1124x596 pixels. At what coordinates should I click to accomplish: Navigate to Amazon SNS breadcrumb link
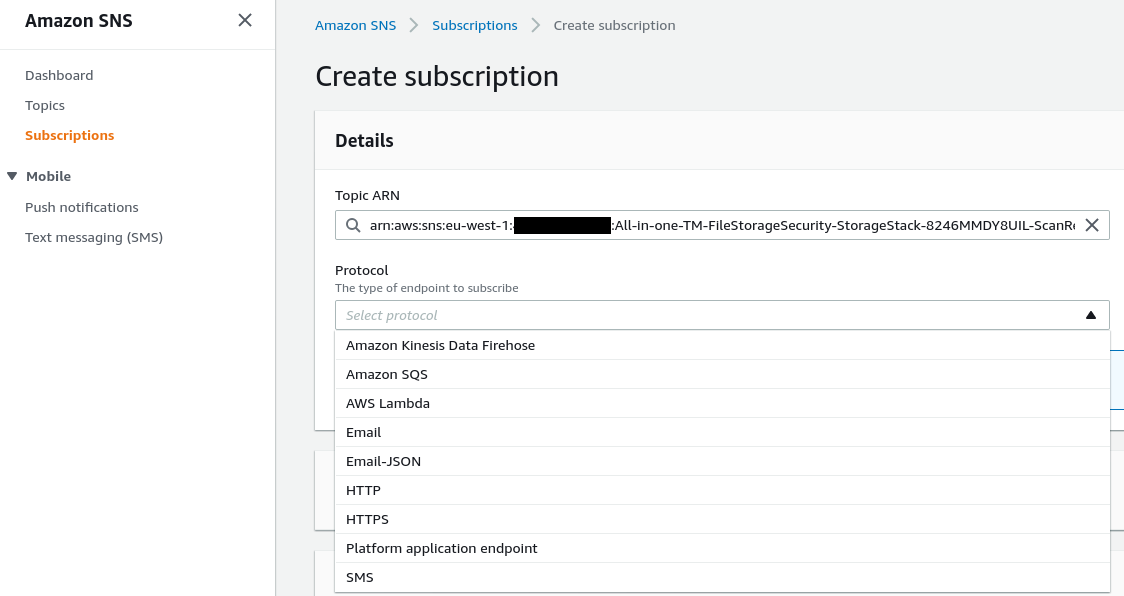point(356,25)
